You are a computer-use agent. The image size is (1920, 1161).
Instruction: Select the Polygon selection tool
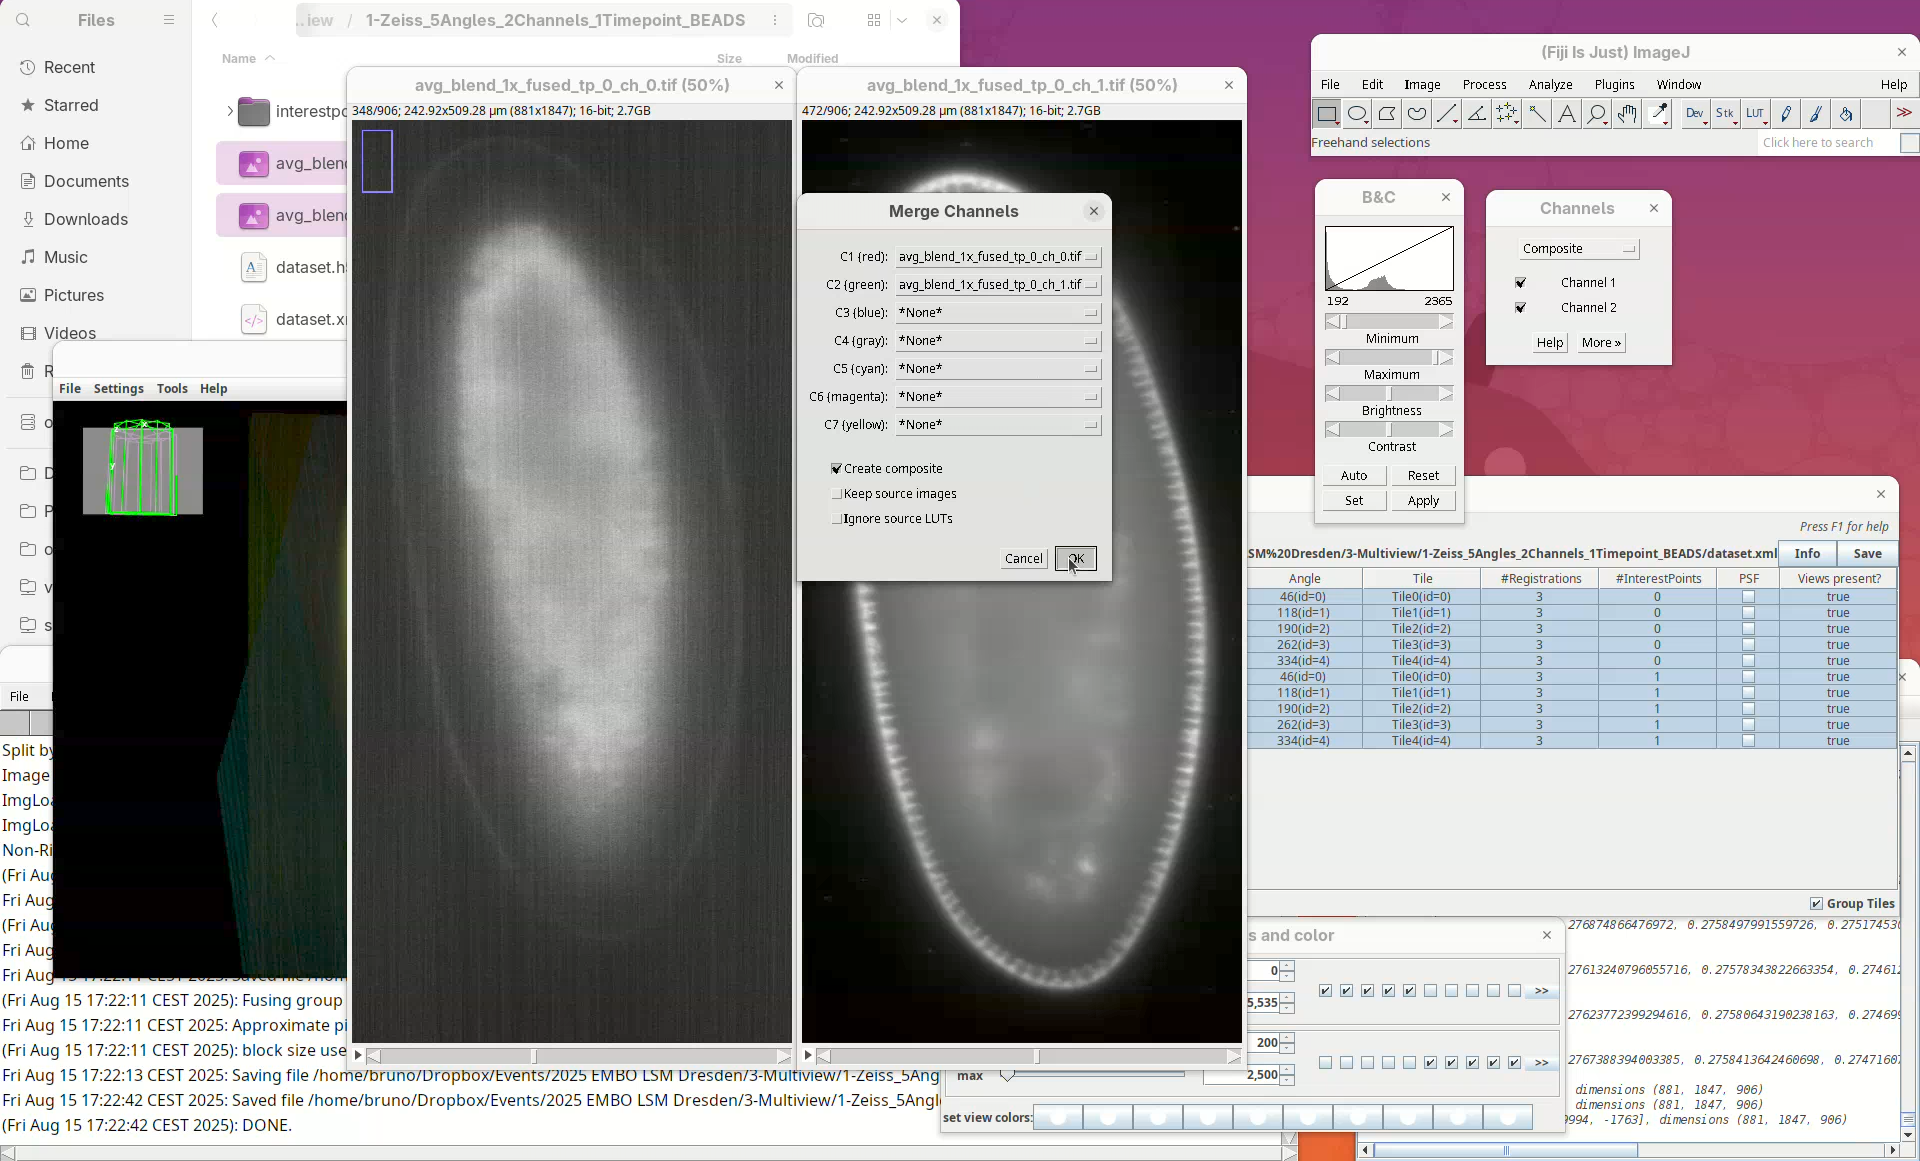coord(1387,114)
